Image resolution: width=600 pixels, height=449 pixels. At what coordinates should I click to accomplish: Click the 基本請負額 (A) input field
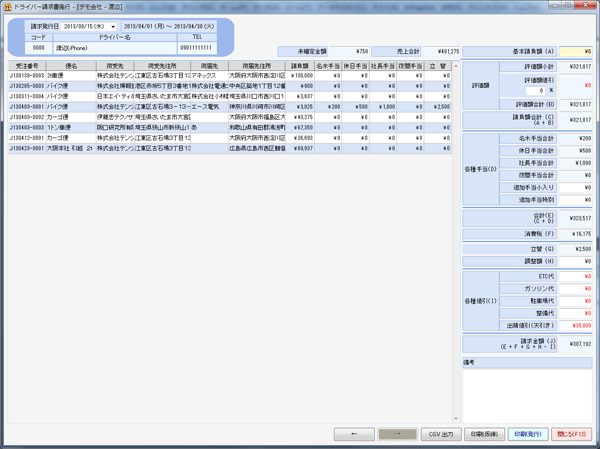[x=576, y=51]
